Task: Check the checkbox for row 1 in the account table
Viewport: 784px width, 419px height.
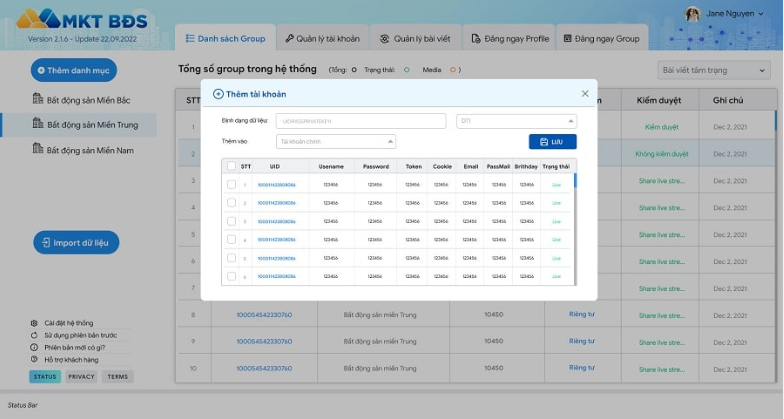Action: pyautogui.click(x=232, y=185)
